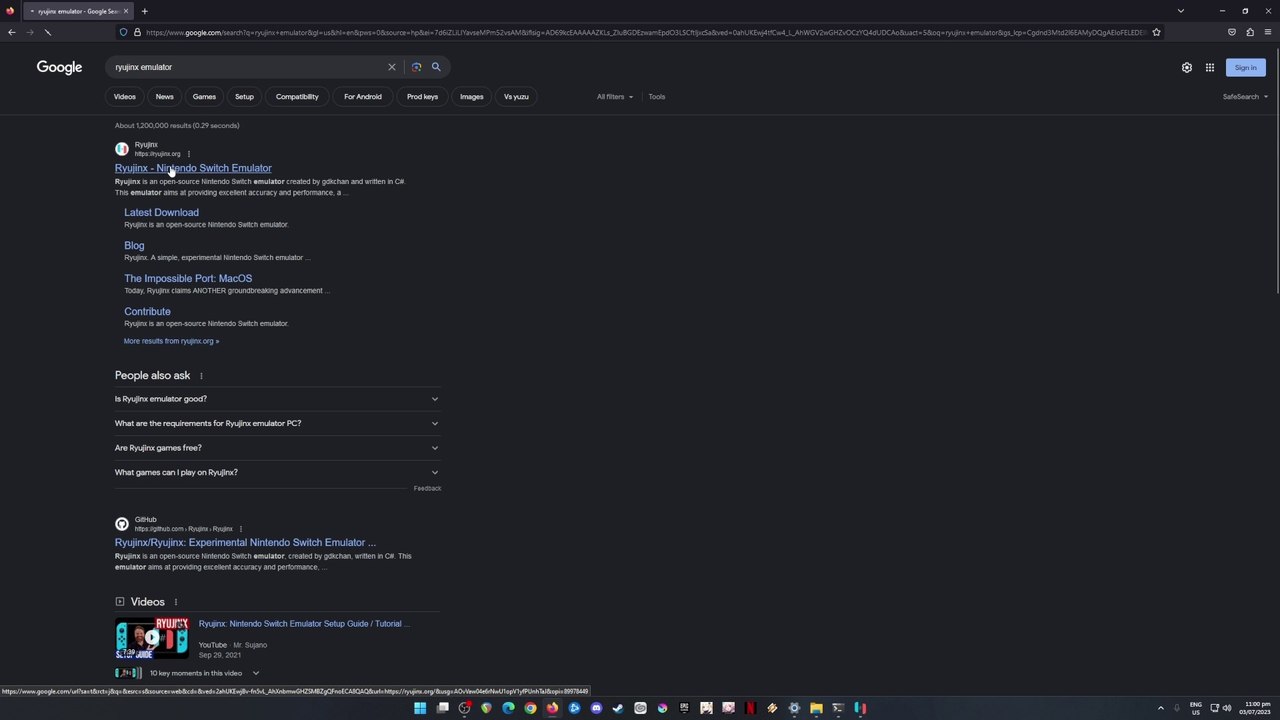Open the SafeSearch dropdown
Viewport: 1280px width, 720px height.
tap(1245, 97)
